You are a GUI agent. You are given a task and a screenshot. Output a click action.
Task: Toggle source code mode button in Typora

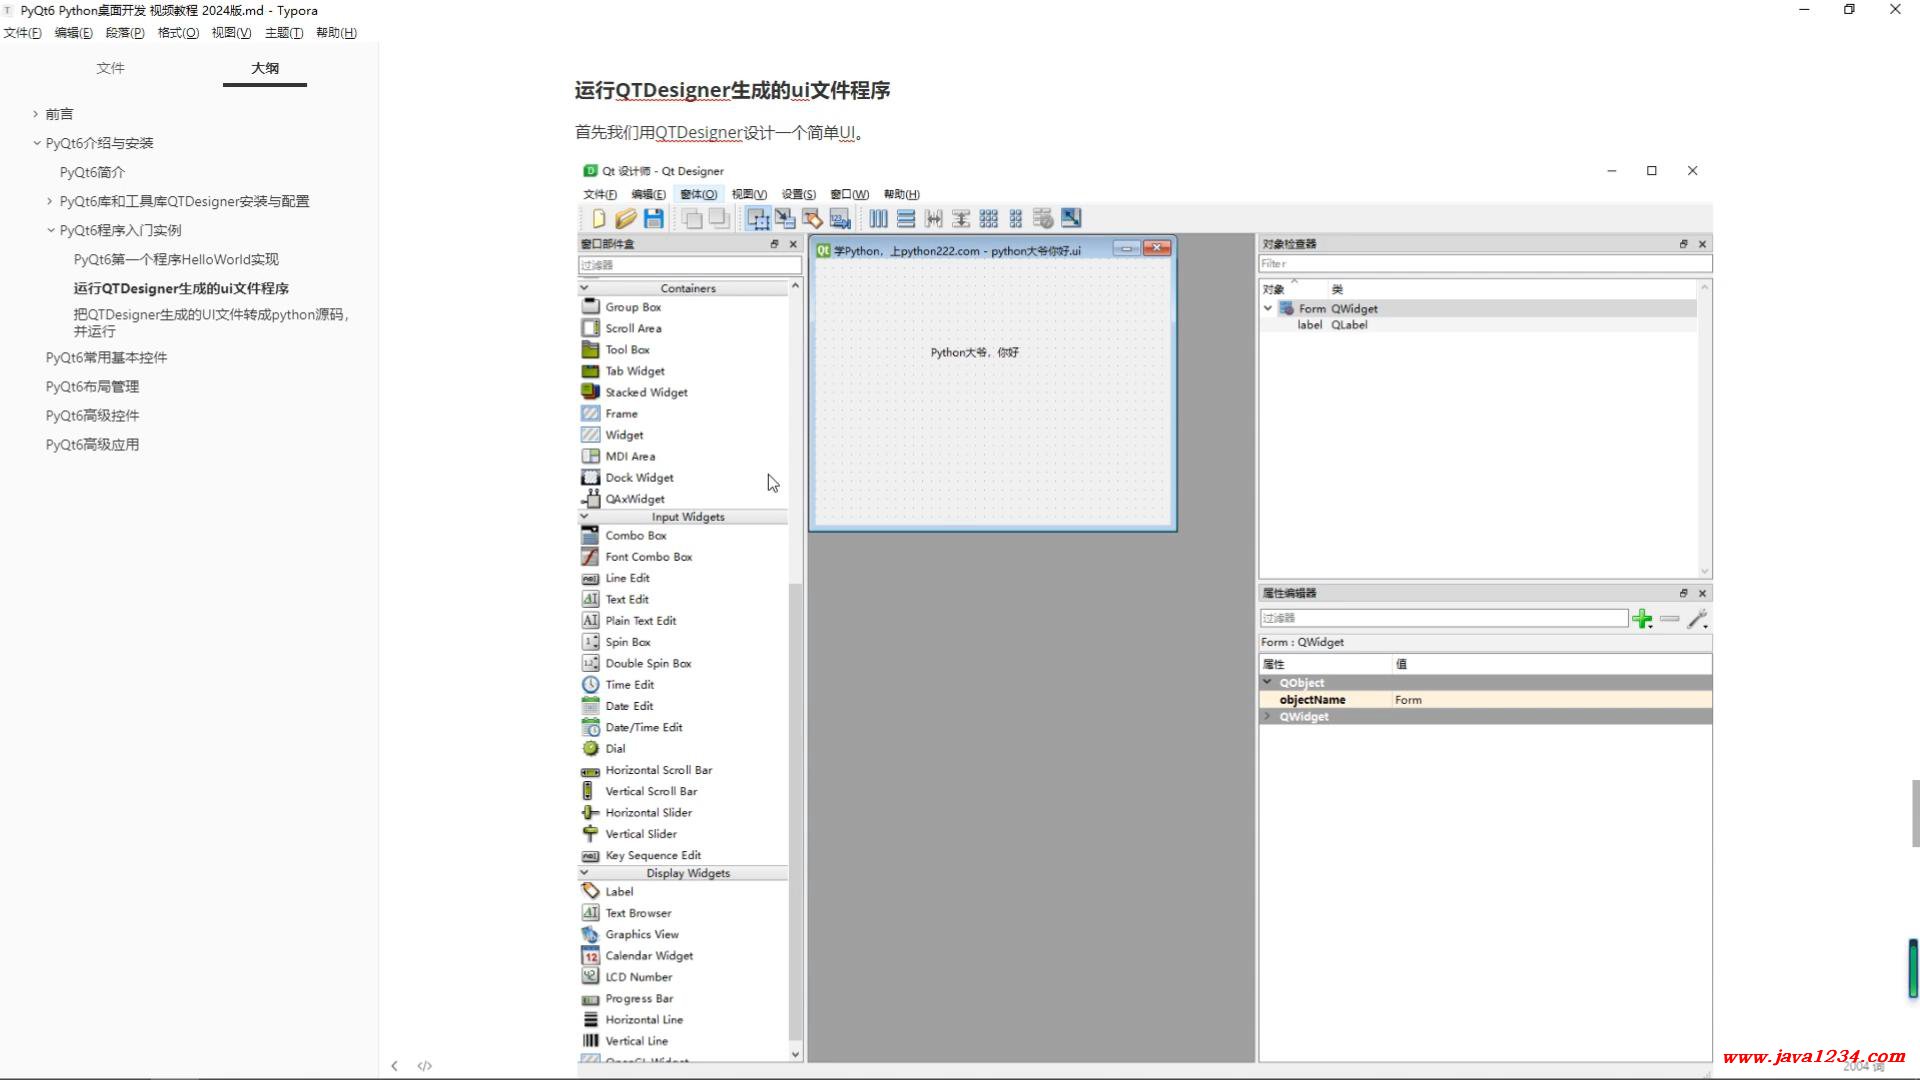pos(424,1066)
